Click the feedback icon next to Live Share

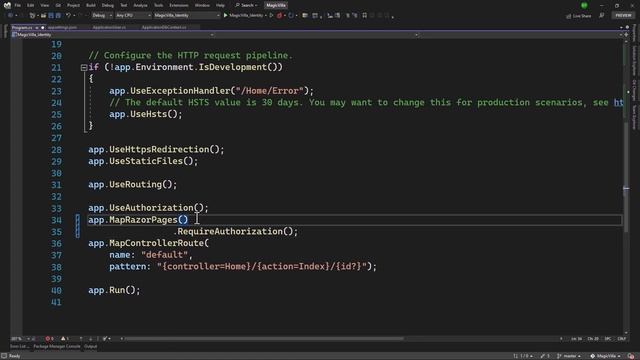[602, 16]
